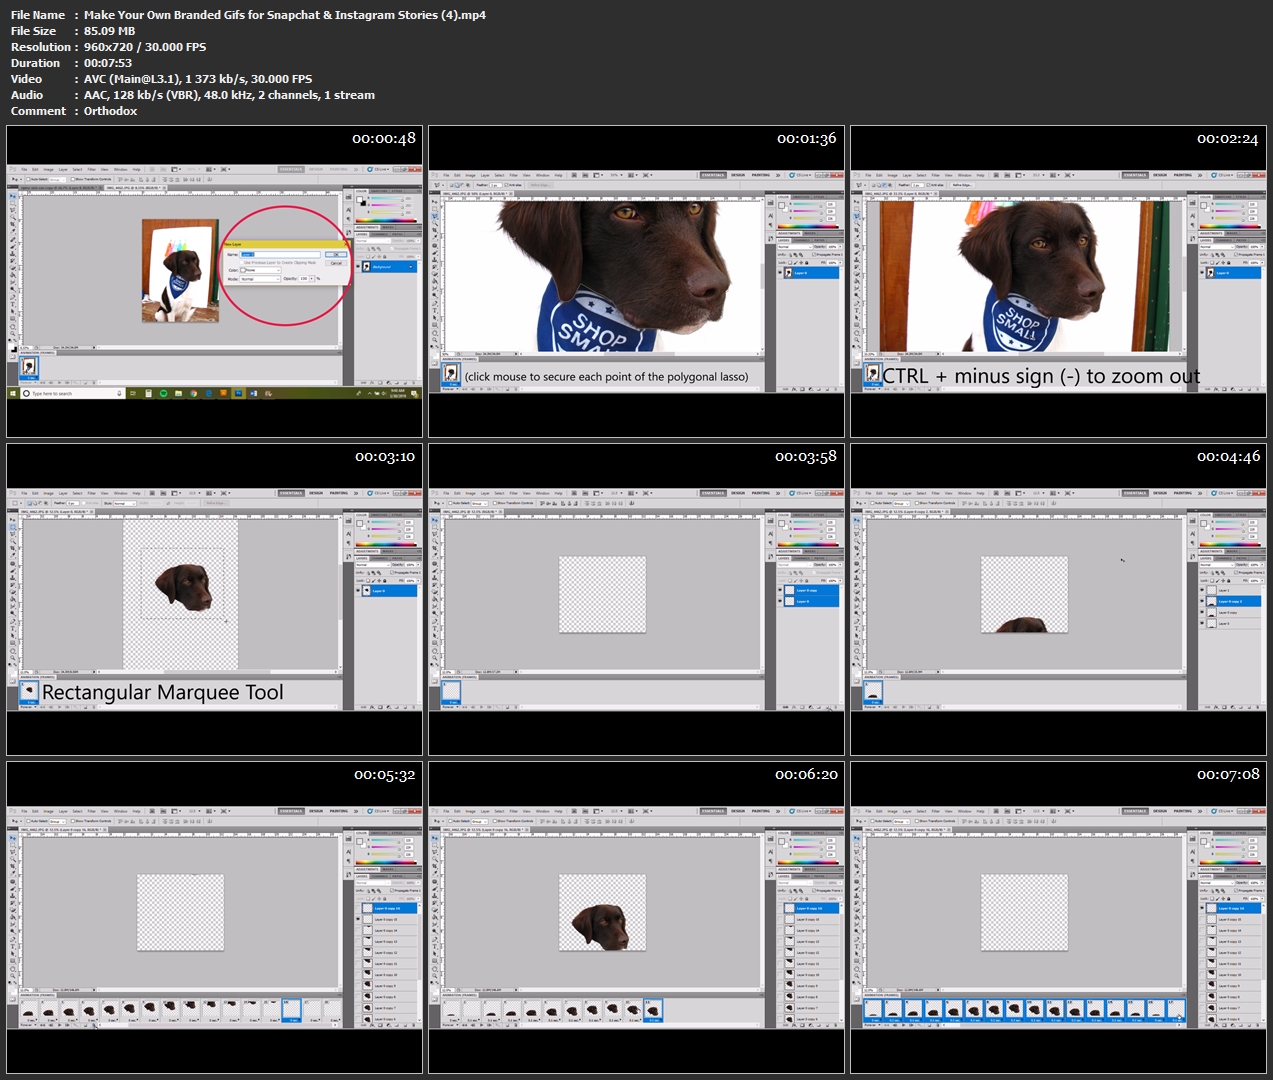Viewport: 1273px width, 1080px height.
Task: Toggle Propagate Frame 1 checkbox in 00:07:08 frame
Action: (1236, 890)
